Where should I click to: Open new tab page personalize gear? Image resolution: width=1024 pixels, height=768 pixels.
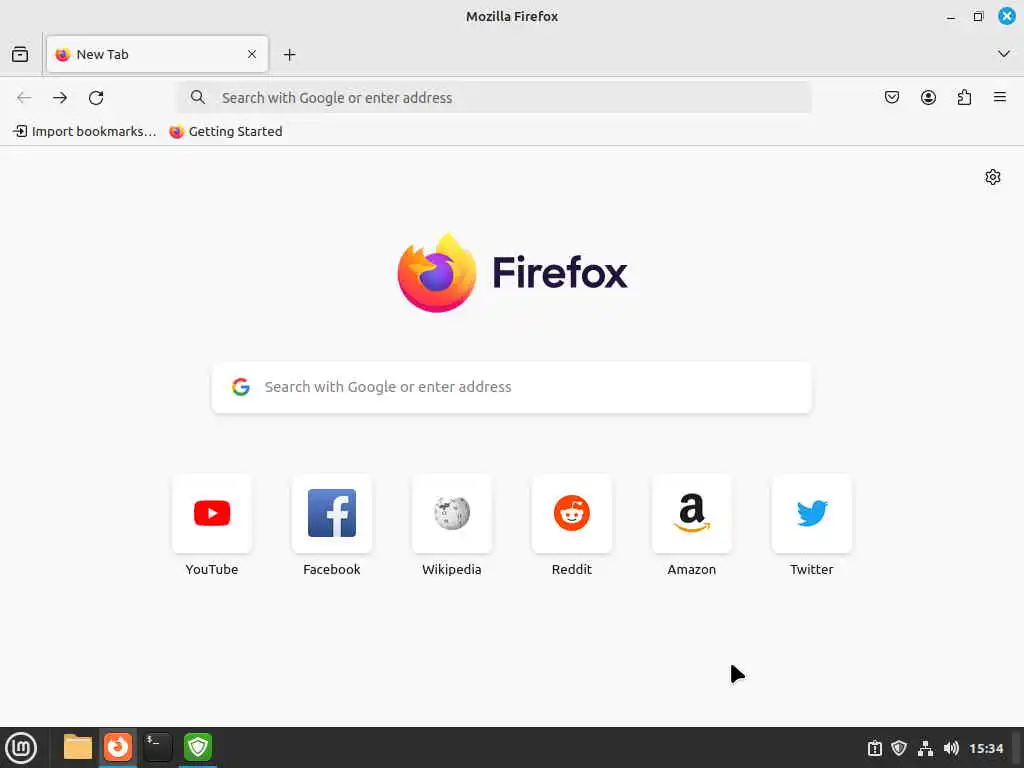click(x=993, y=177)
